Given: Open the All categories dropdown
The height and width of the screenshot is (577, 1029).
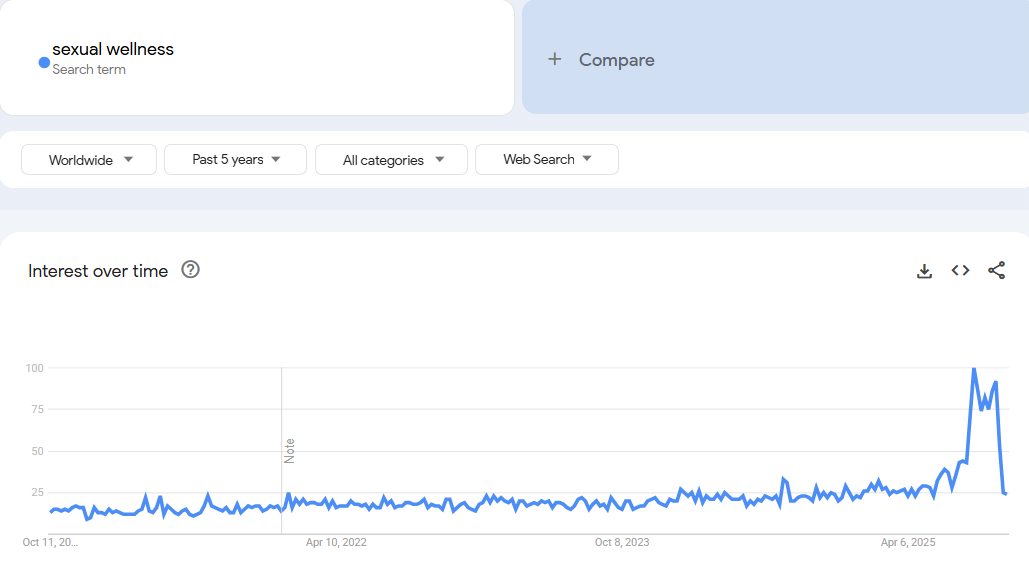Looking at the screenshot, I should pos(391,159).
